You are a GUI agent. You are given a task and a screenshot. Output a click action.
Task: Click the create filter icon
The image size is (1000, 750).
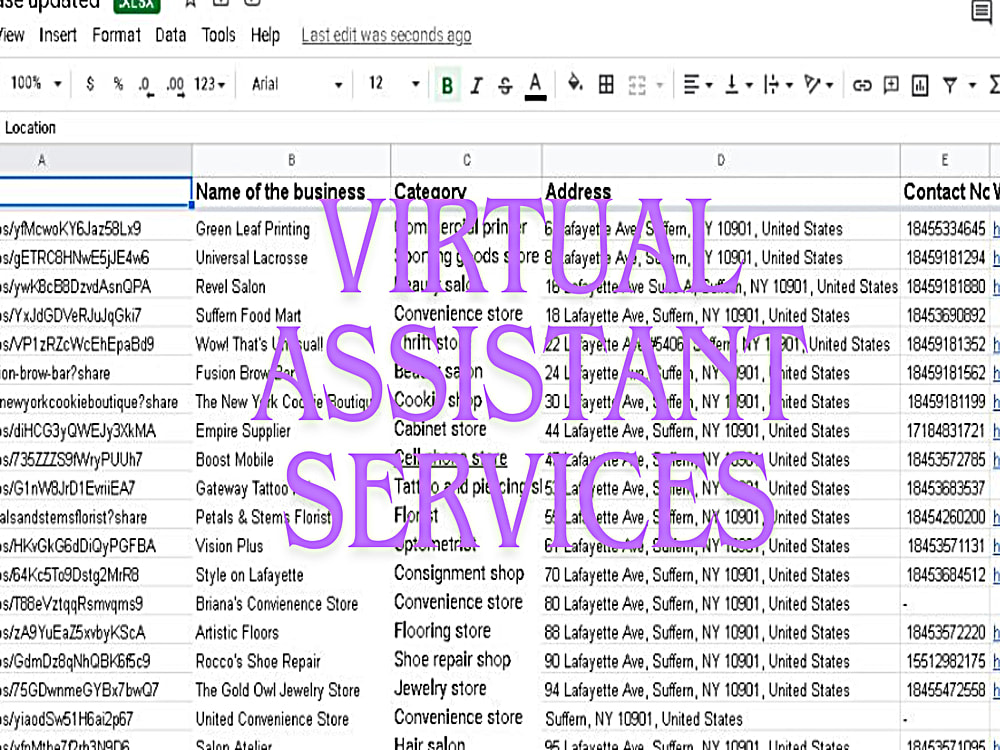[950, 85]
